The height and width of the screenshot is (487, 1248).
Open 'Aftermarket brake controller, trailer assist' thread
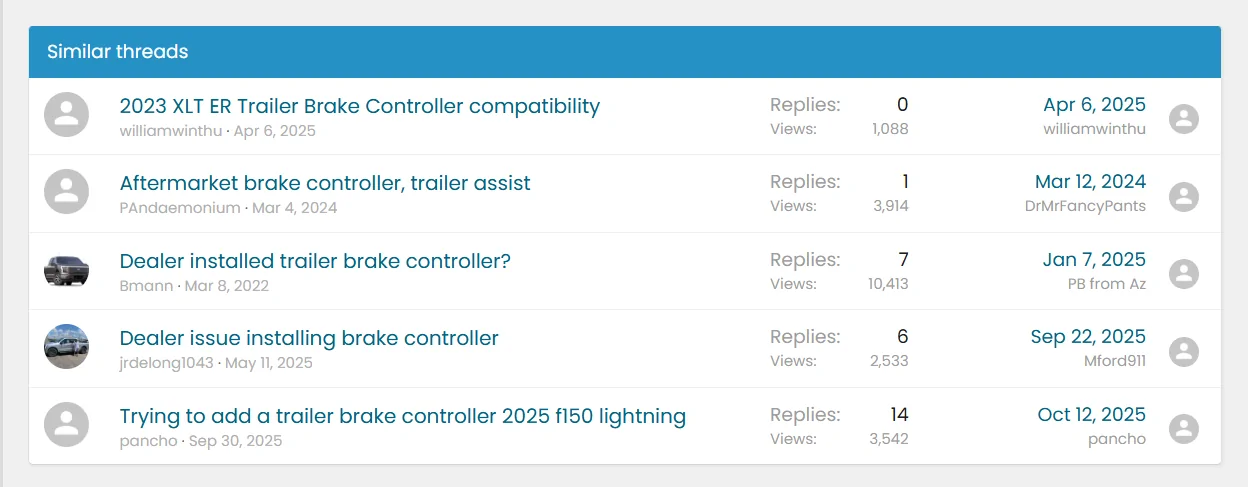(325, 183)
